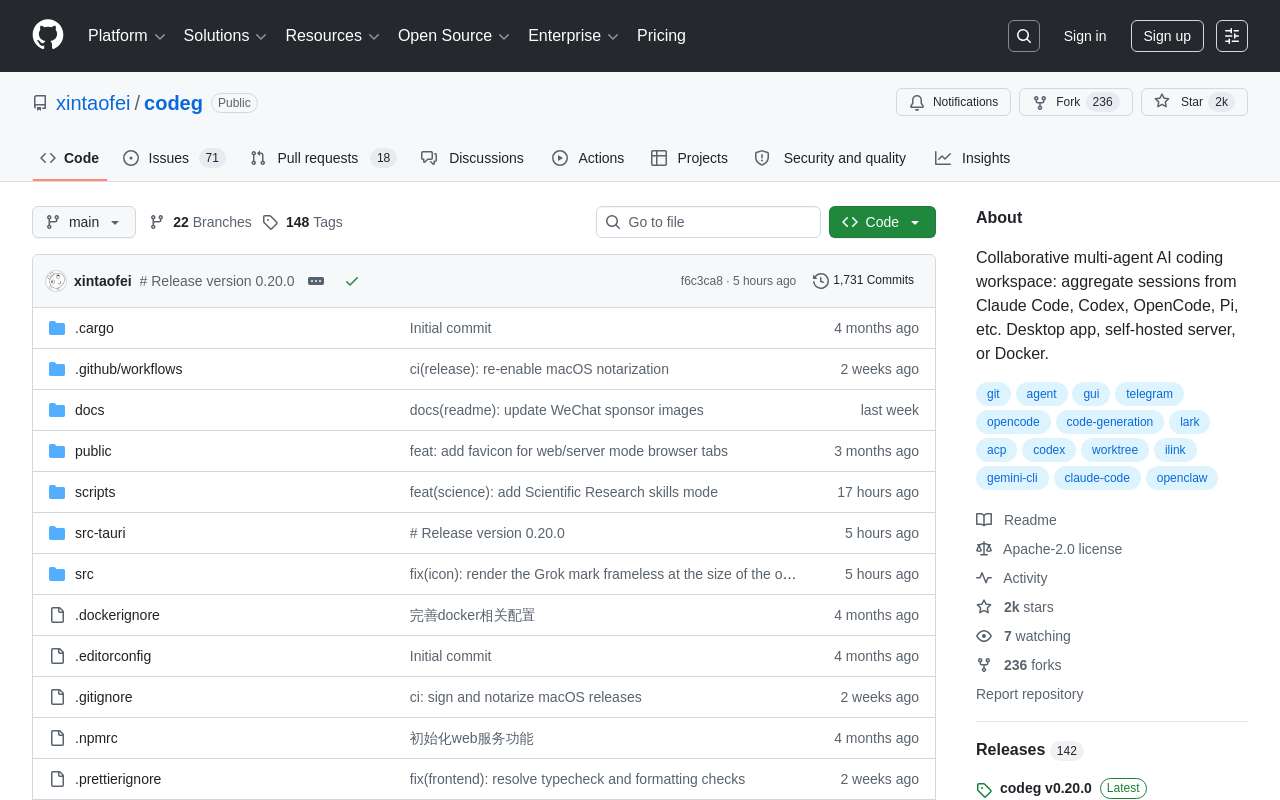Viewport: 1280px width, 800px height.
Task: Click the Sign in link
Action: pos(1085,36)
